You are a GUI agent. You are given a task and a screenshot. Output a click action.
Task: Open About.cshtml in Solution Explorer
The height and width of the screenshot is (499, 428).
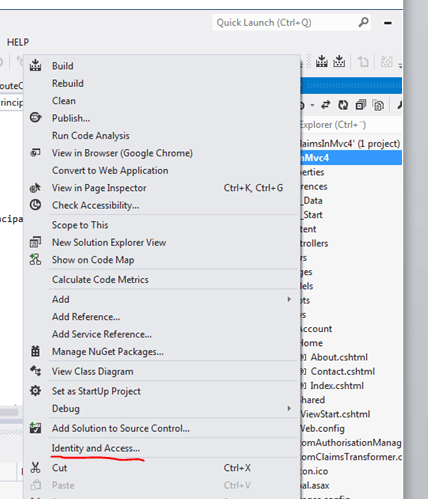point(339,357)
